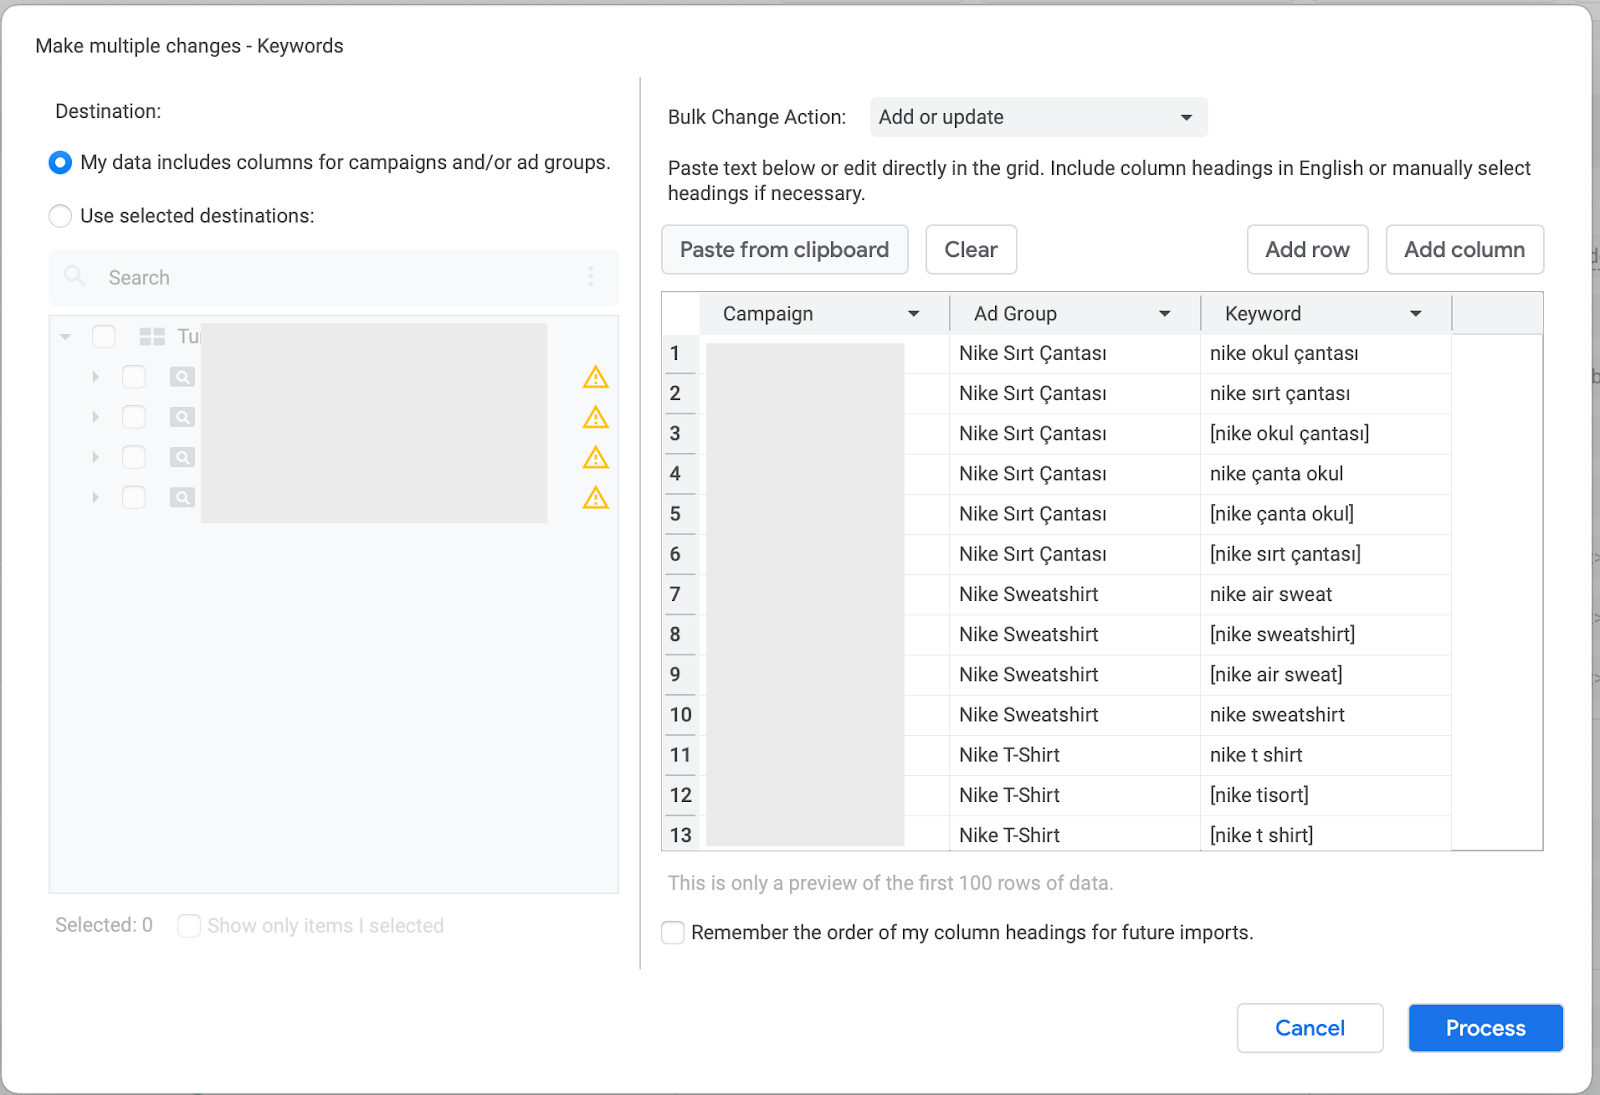Click keyword cell '[nike air sweat]'
Screen dimensions: 1600x1095
coord(1325,675)
